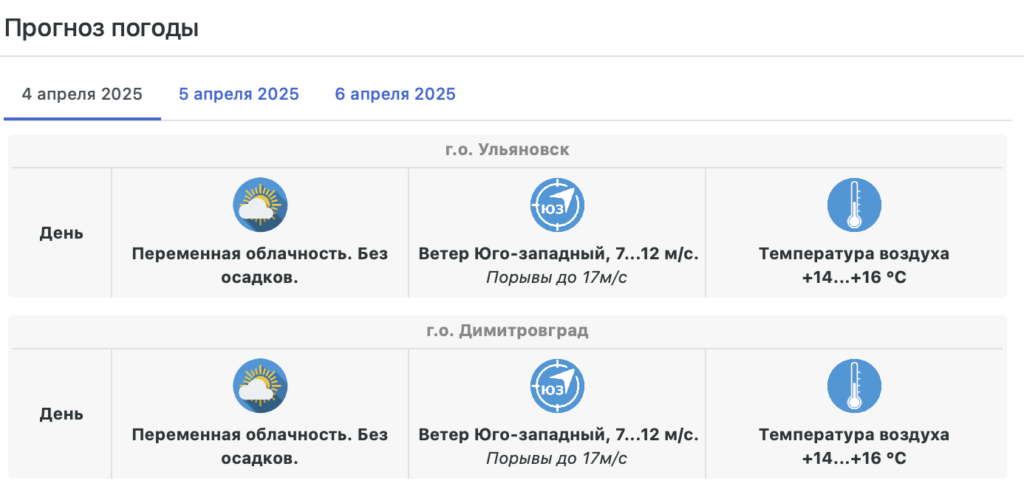Click Ветер Юго-западный text for Димитровград
The image size is (1024, 489).
558,434
